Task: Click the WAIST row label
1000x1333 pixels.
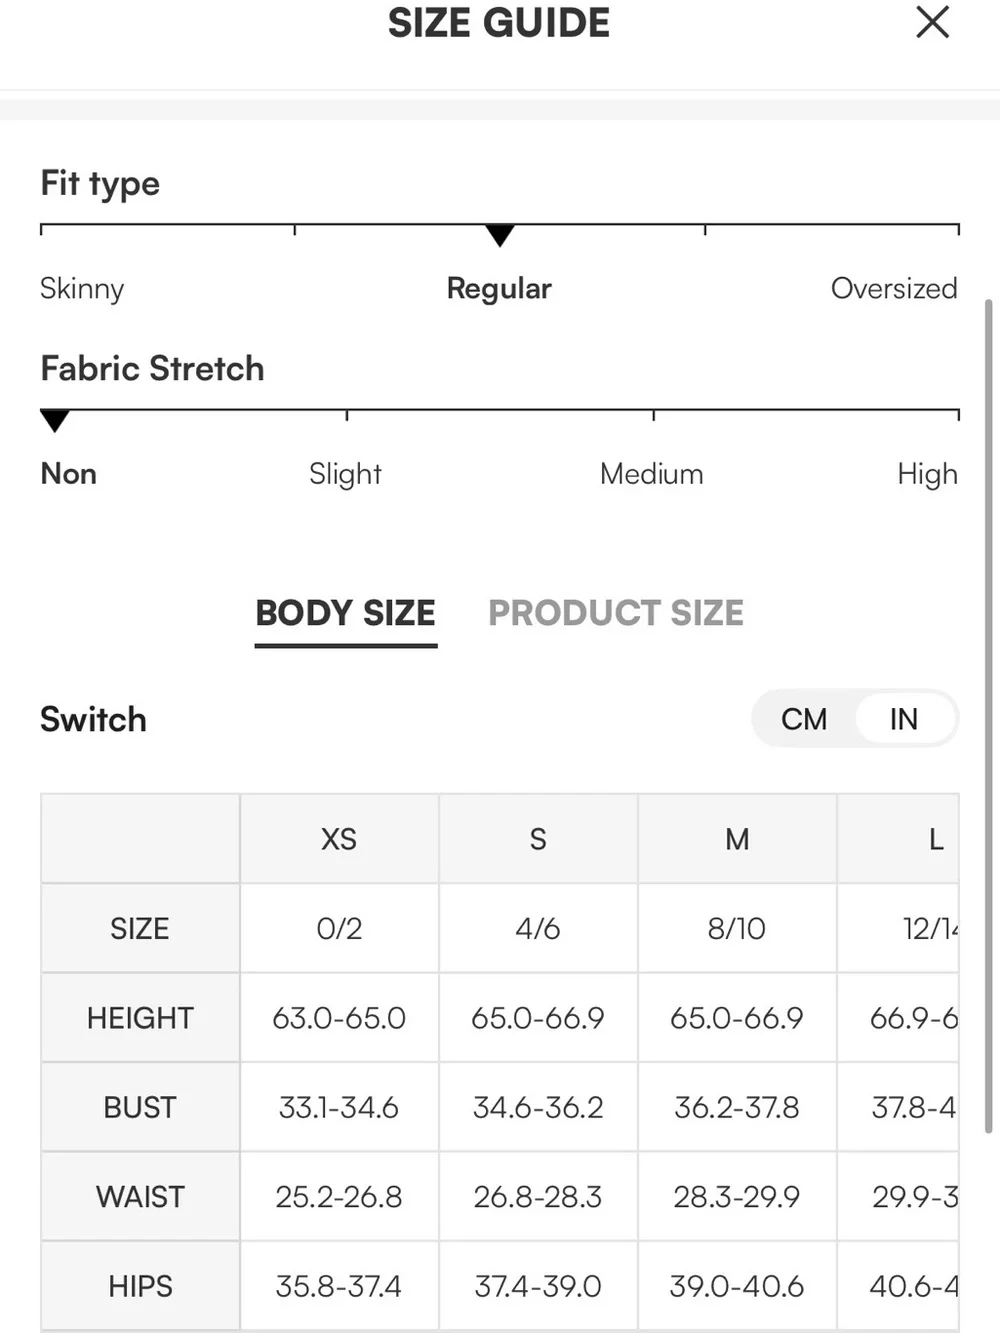Action: click(x=140, y=1197)
